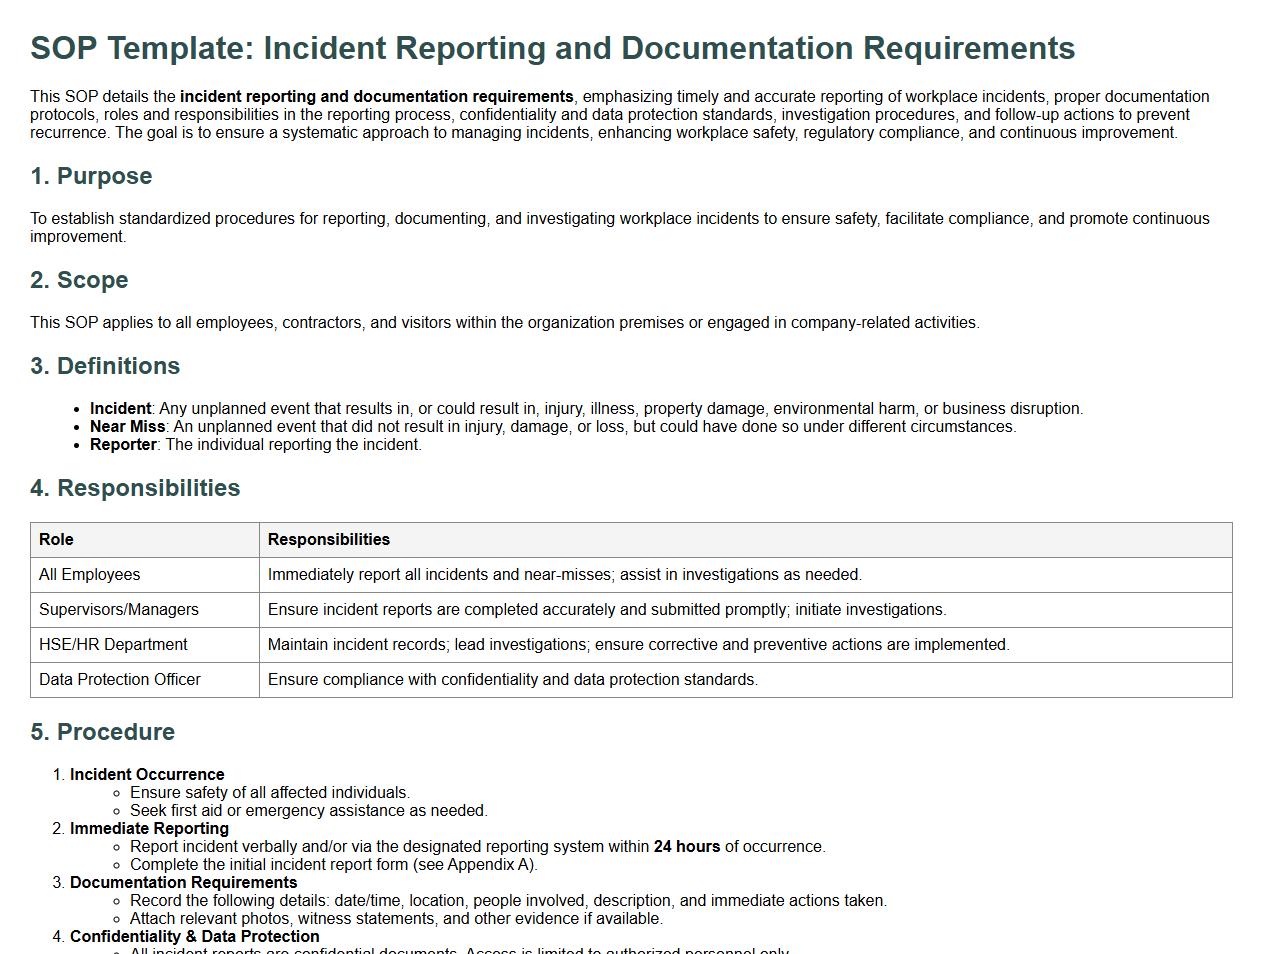The width and height of the screenshot is (1263, 954).
Task: Select the 'Responsibilities' table column header
Action: [328, 540]
